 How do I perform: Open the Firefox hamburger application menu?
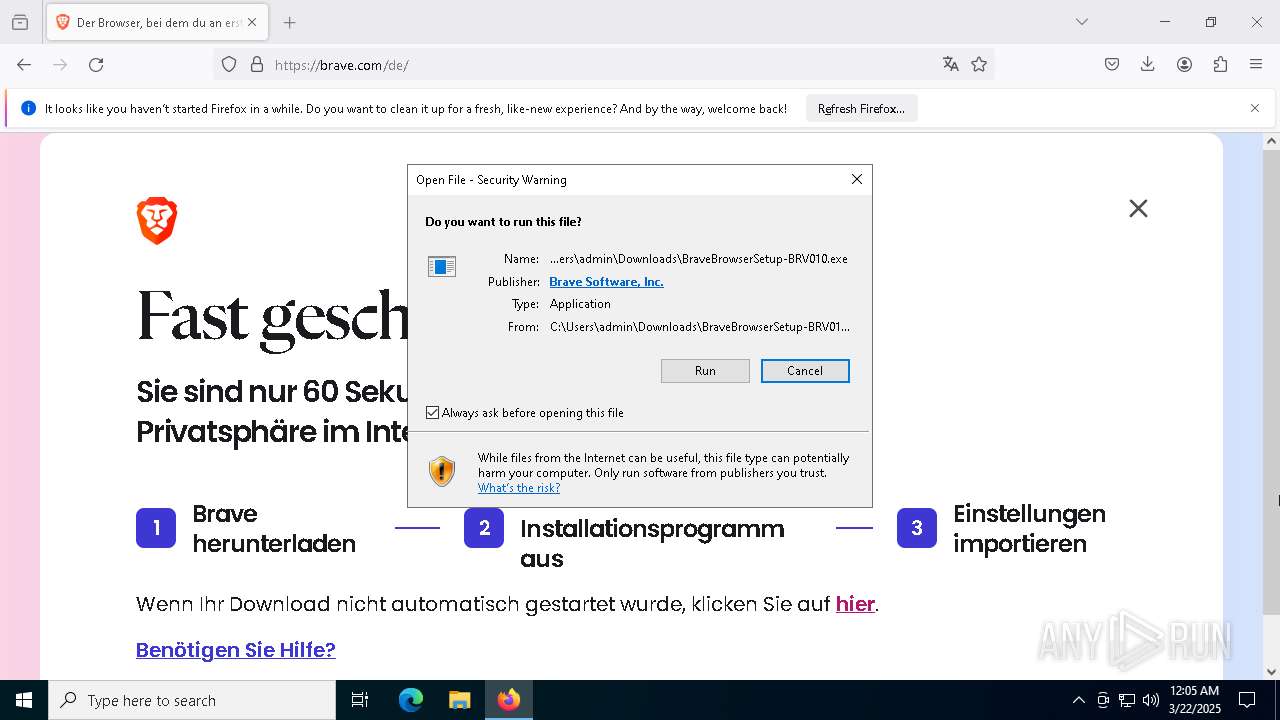click(1256, 65)
